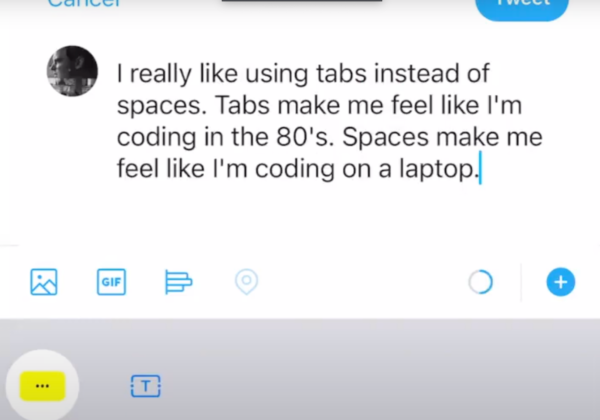Click the word "Spaces" in the tweet
The width and height of the screenshot is (600, 420).
[x=385, y=137]
